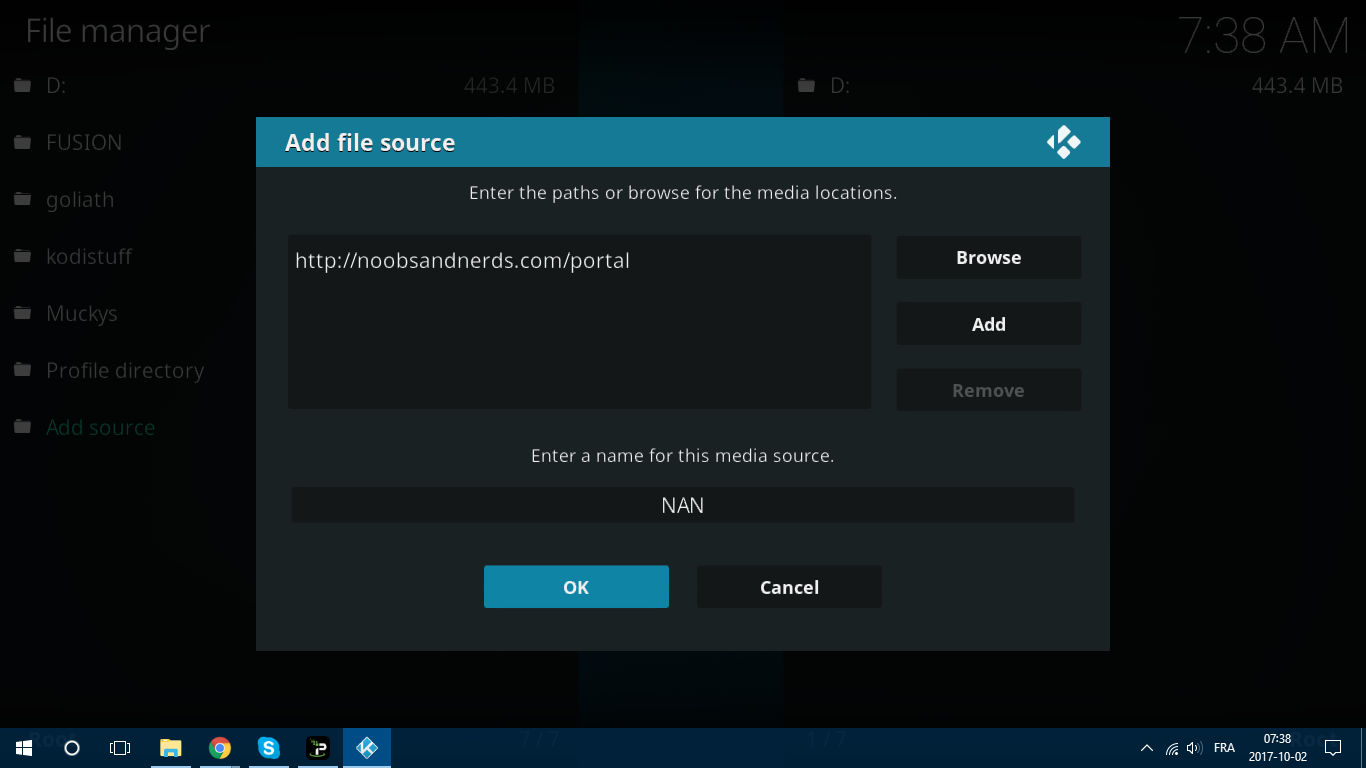The image size is (1366, 768).
Task: Open Task View in the taskbar
Action: pyautogui.click(x=120, y=748)
